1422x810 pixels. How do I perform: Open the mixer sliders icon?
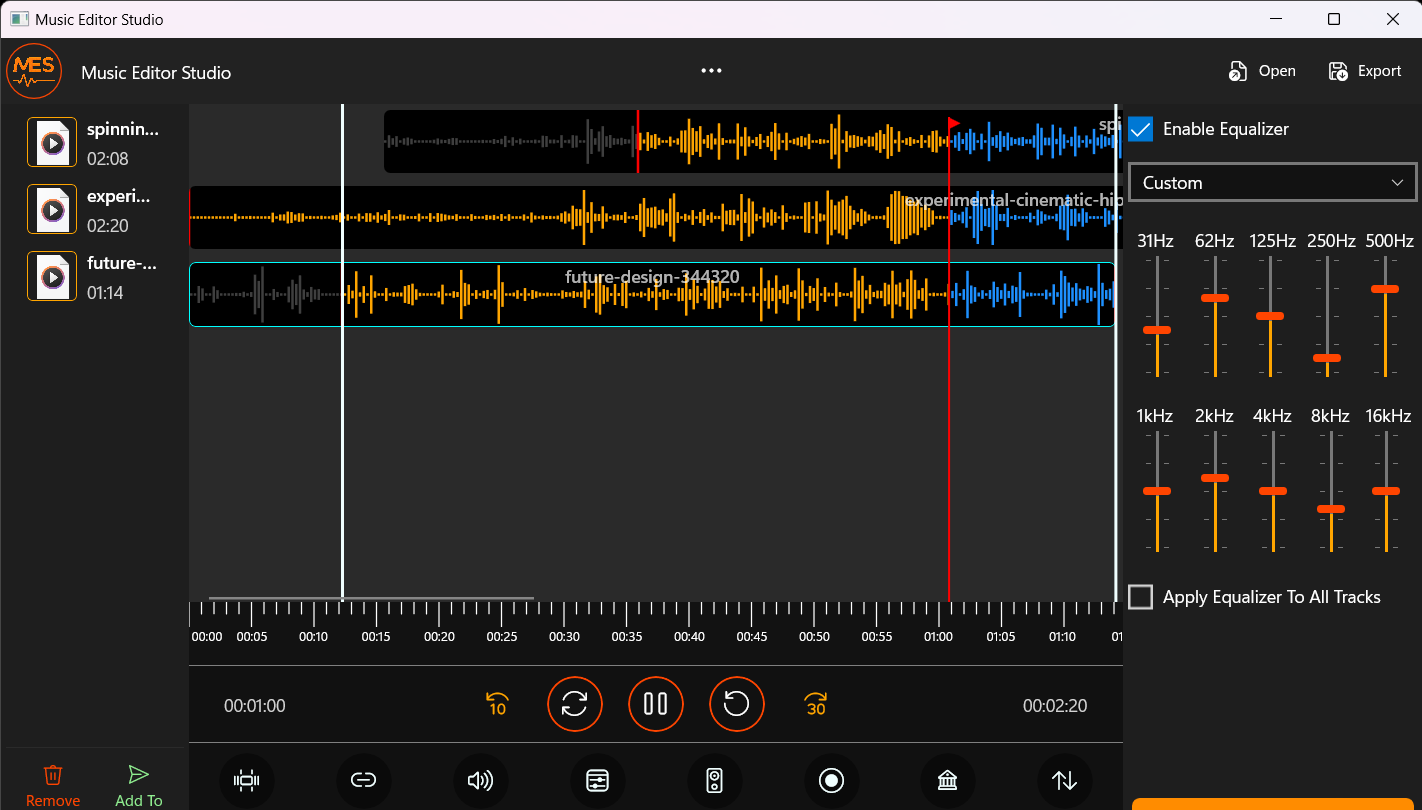598,781
